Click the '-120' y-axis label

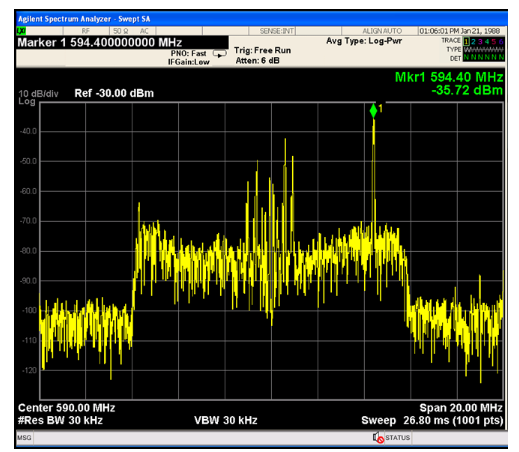[x=29, y=370]
